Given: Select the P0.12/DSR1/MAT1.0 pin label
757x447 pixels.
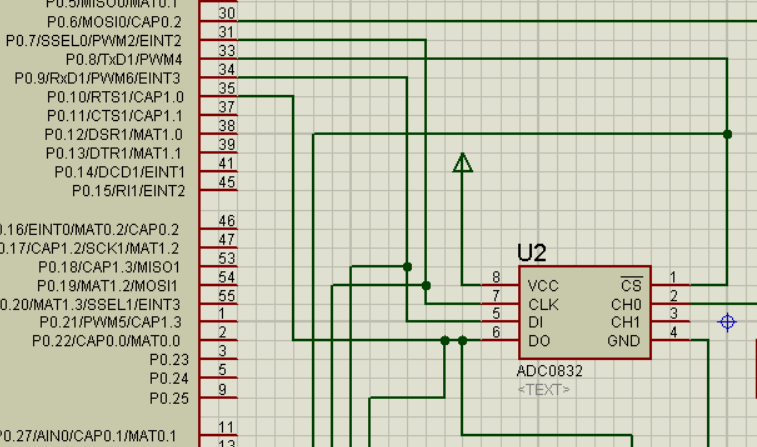Looking at the screenshot, I should click(x=114, y=134).
